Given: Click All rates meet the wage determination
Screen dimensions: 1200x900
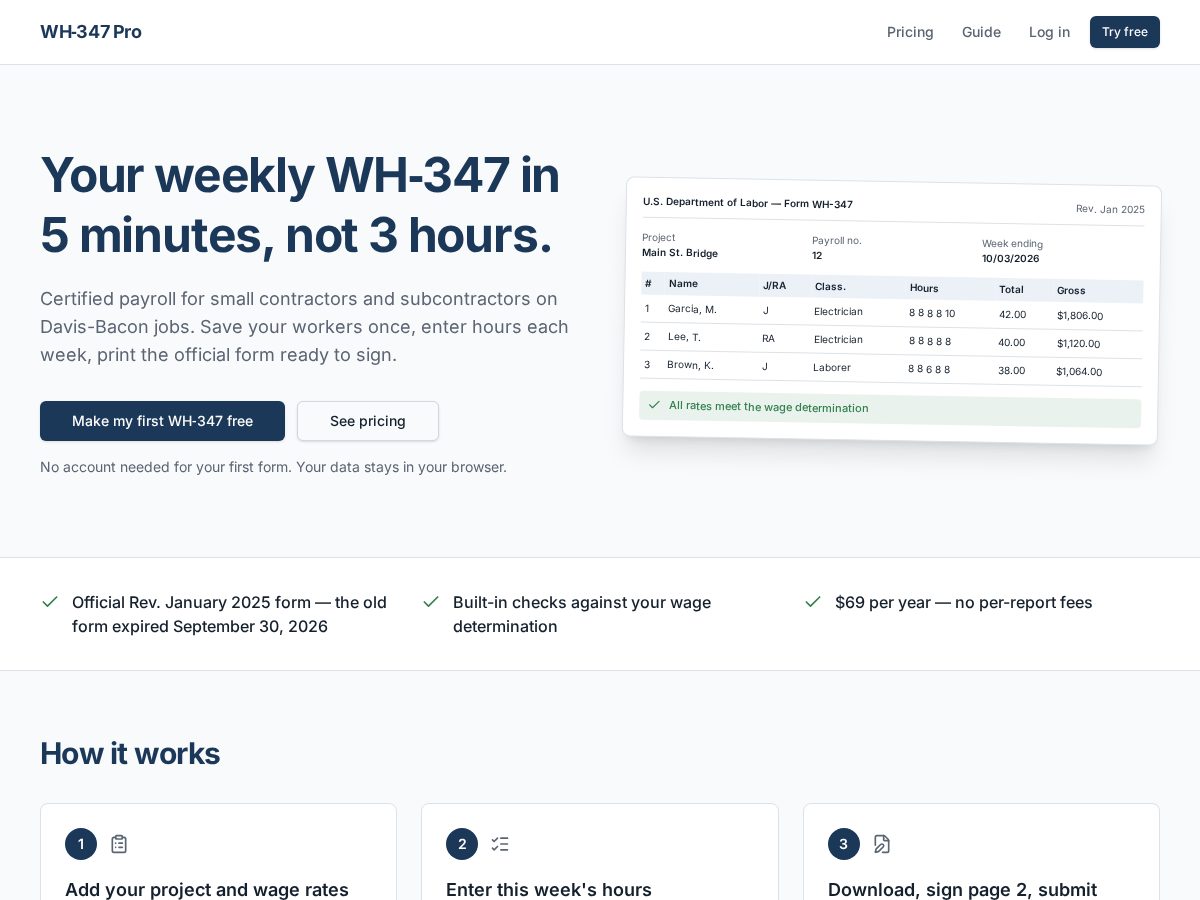Looking at the screenshot, I should (x=768, y=407).
